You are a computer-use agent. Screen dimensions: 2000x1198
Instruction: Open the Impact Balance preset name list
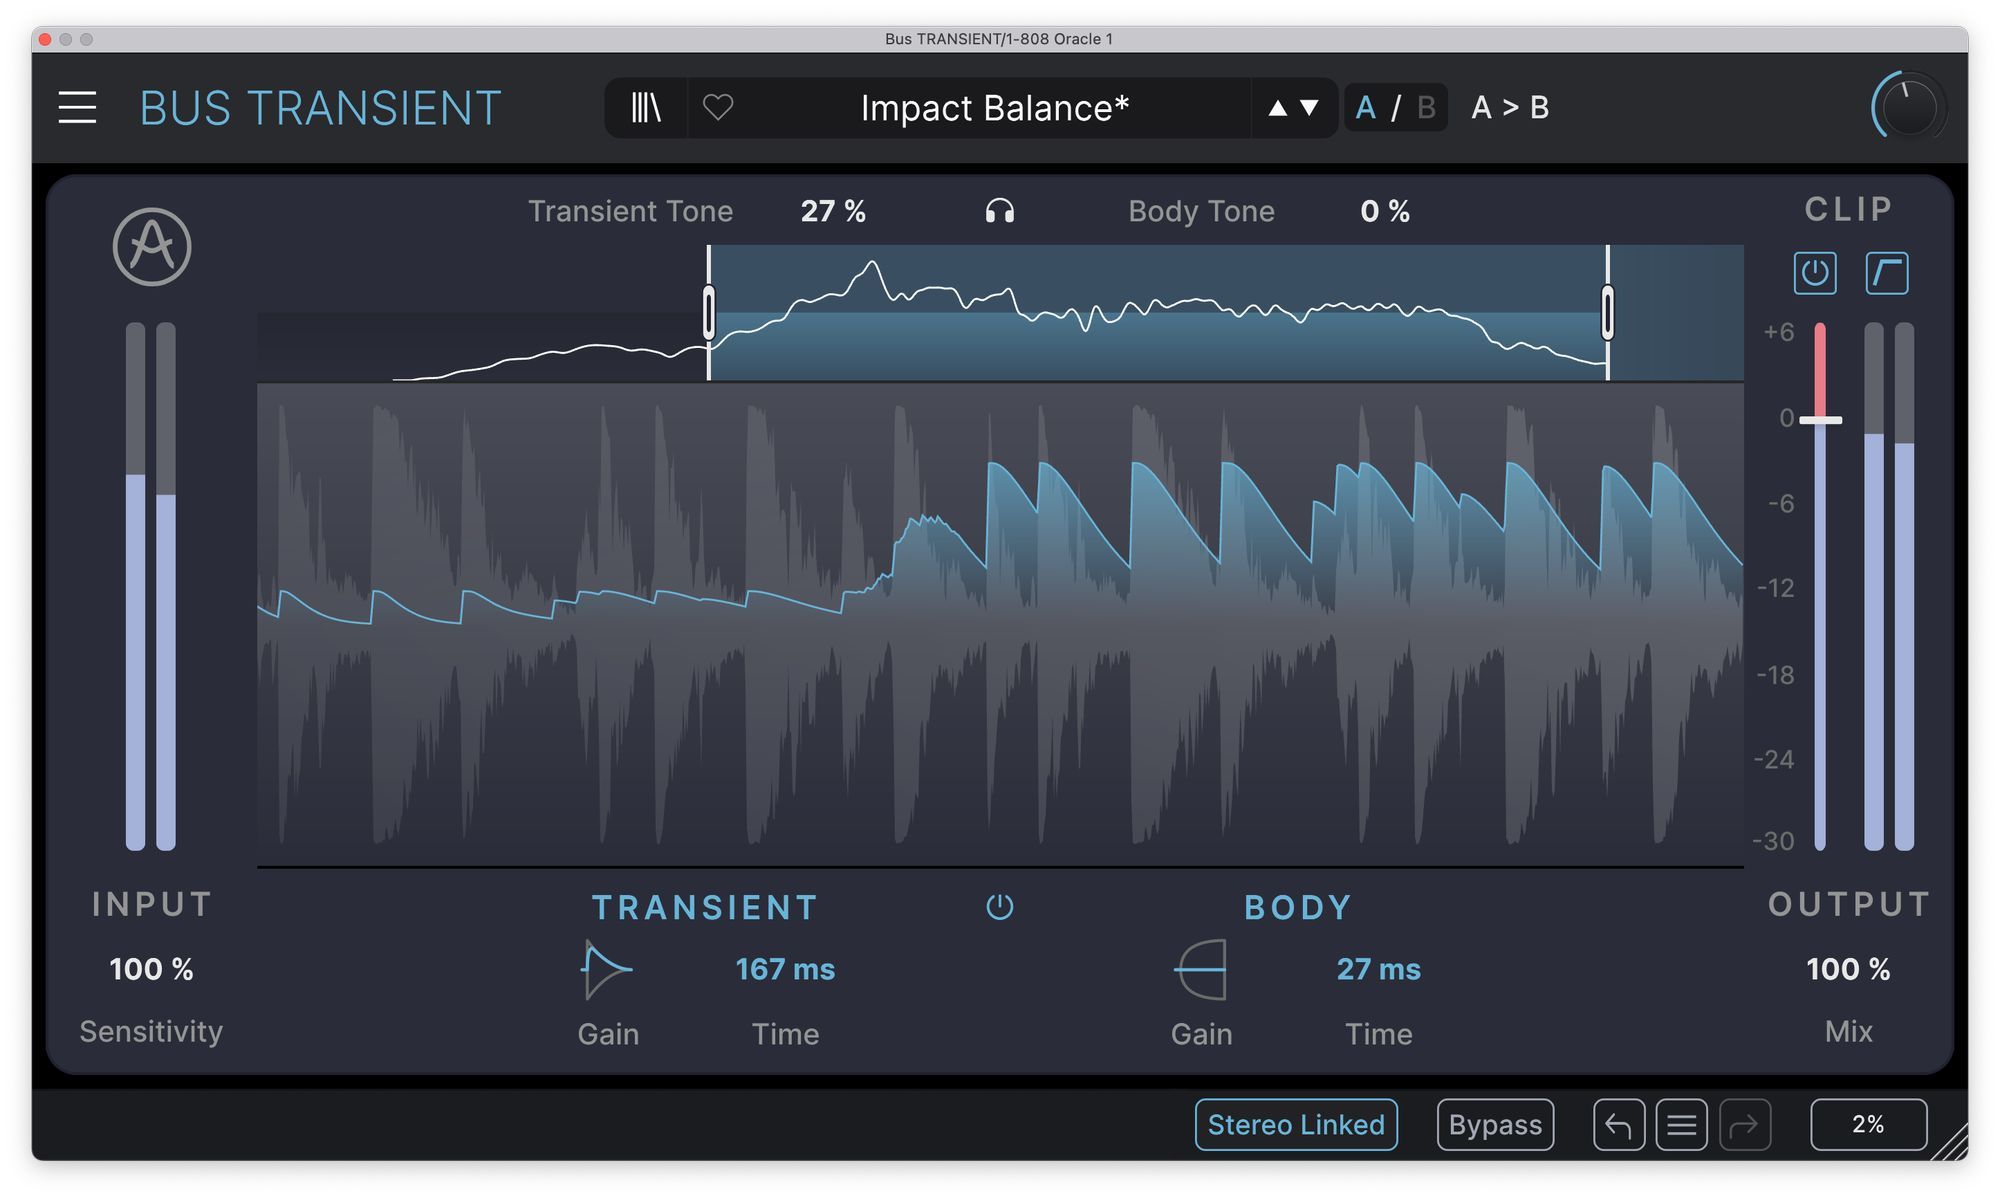[994, 108]
